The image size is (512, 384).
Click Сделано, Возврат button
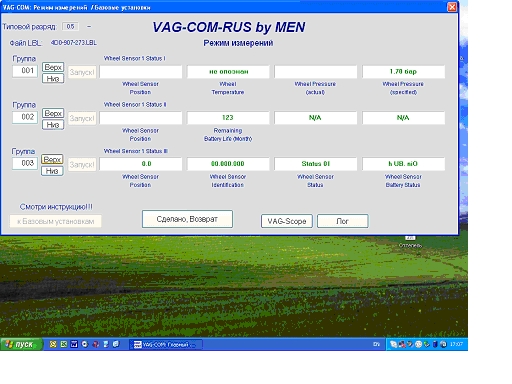[x=187, y=219]
